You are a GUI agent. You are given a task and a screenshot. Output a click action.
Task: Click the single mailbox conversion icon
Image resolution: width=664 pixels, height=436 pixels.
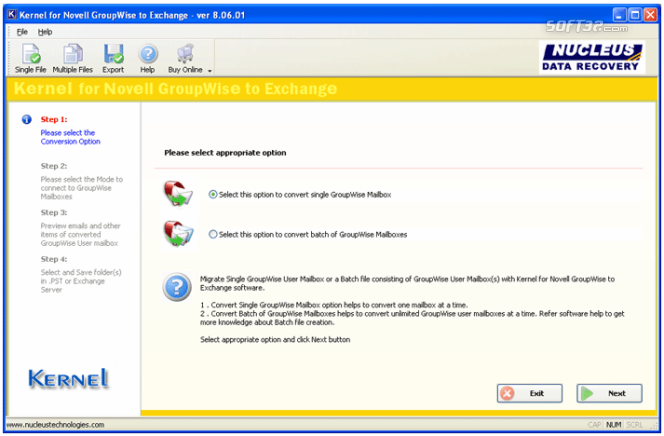click(x=179, y=194)
